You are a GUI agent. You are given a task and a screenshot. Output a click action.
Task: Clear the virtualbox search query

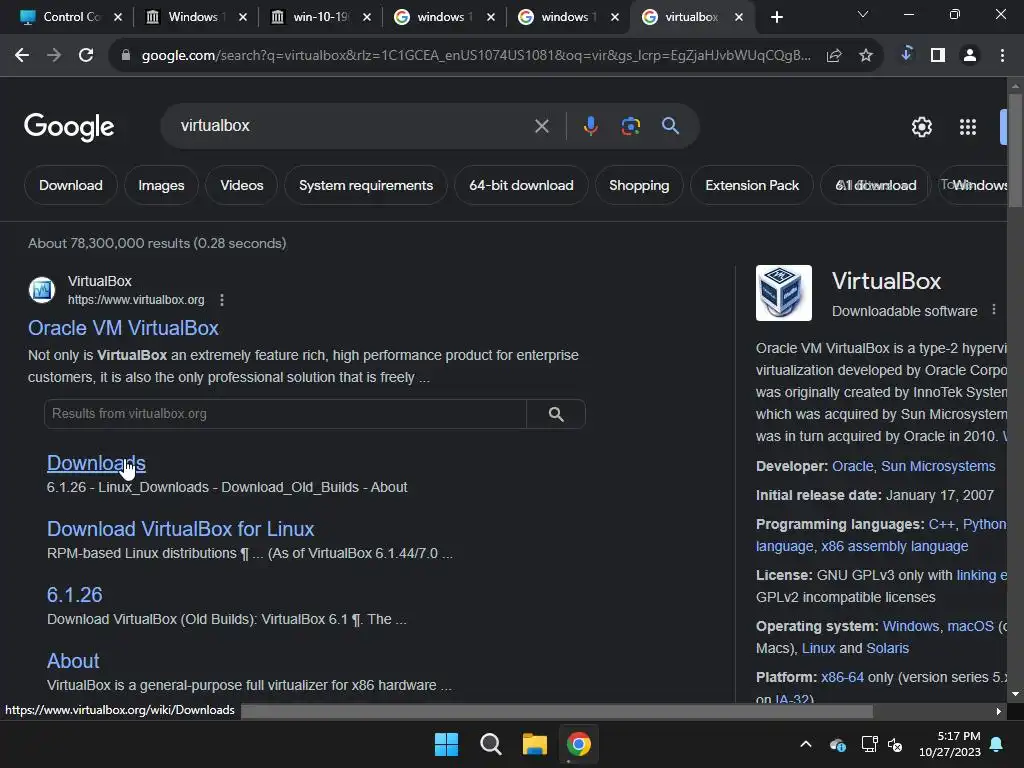pos(541,126)
